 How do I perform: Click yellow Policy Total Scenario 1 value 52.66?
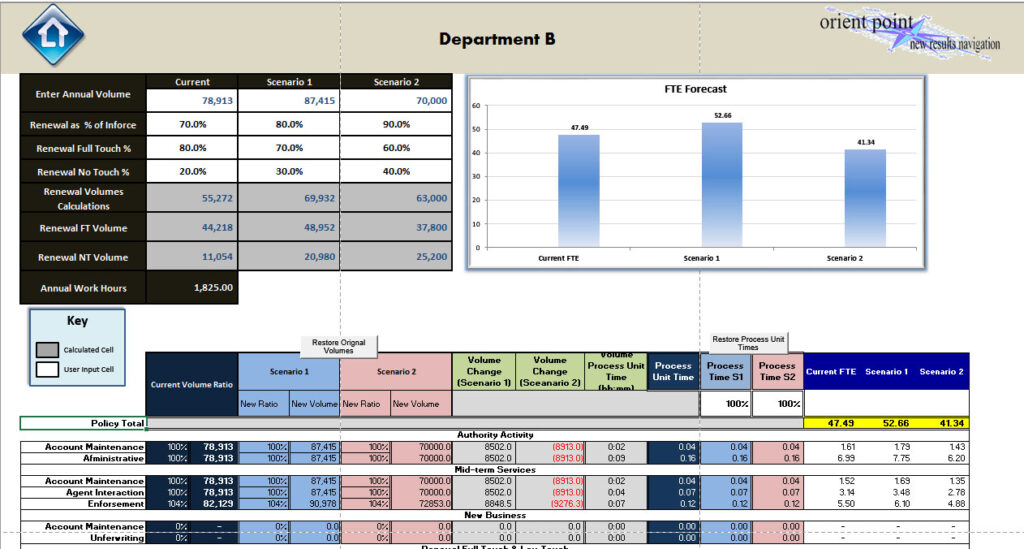(895, 423)
